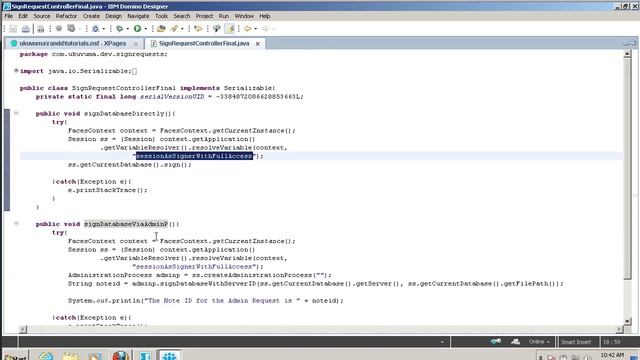The height and width of the screenshot is (360, 640).
Task: Open the Online status dropdown
Action: (539, 342)
